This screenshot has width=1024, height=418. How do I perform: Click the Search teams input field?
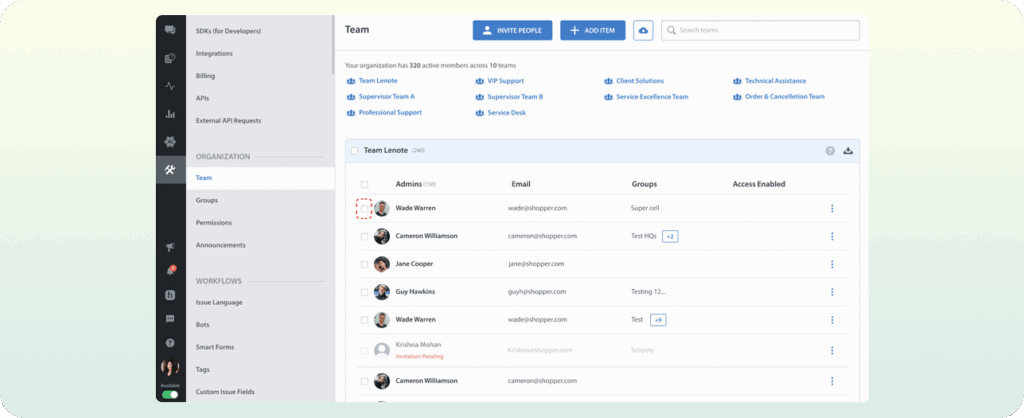click(x=760, y=30)
